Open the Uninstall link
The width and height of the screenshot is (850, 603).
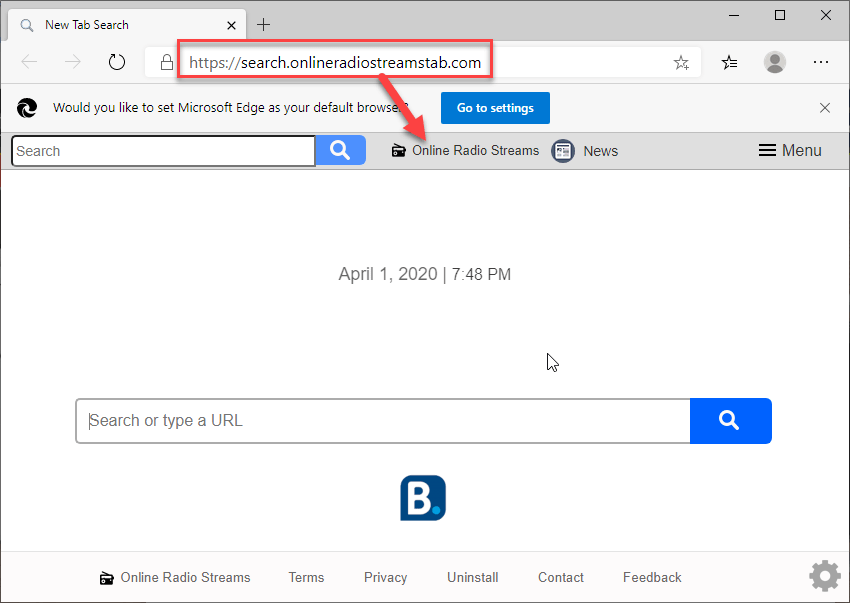[x=473, y=578]
